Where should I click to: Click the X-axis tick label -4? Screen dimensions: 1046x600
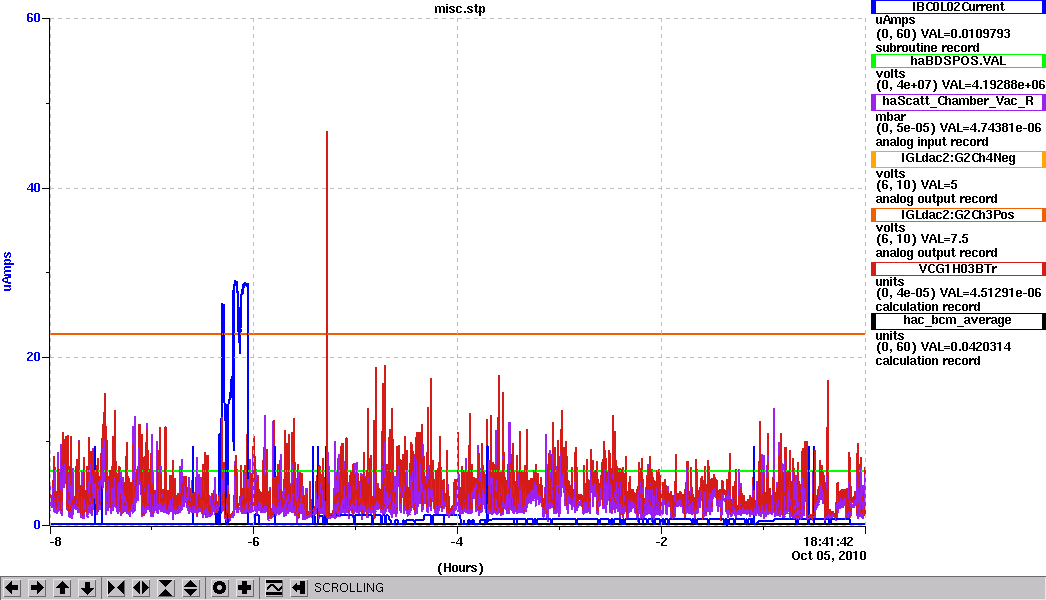click(457, 541)
